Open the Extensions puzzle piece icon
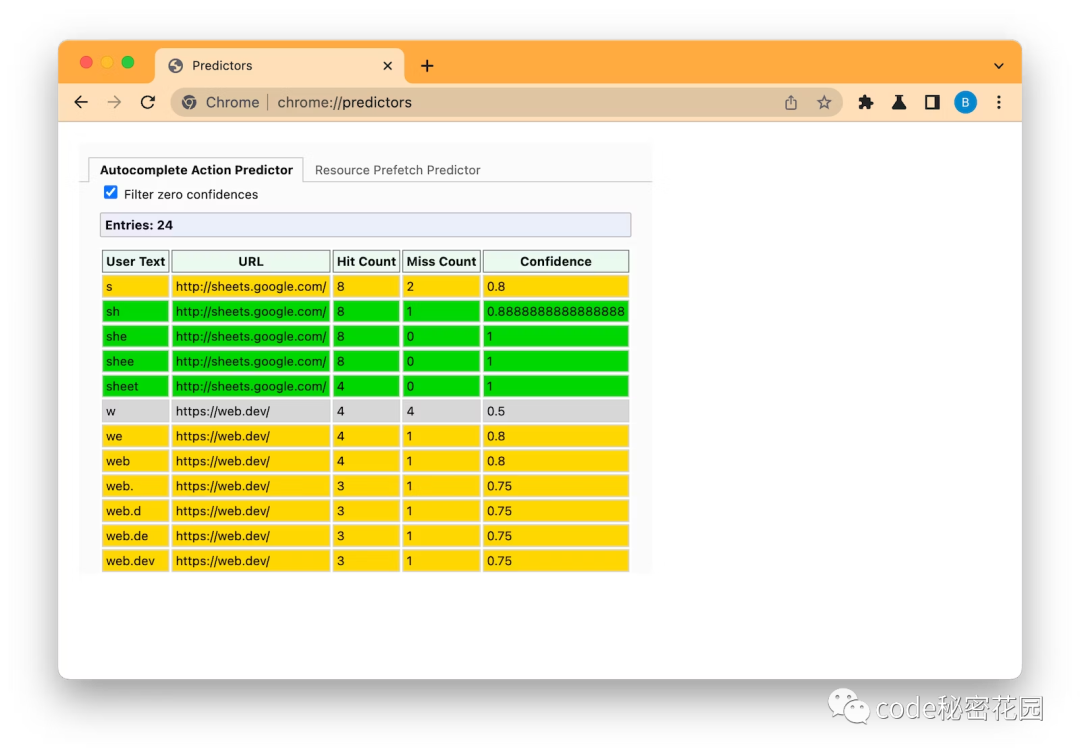This screenshot has height=756, width=1080. coord(866,102)
